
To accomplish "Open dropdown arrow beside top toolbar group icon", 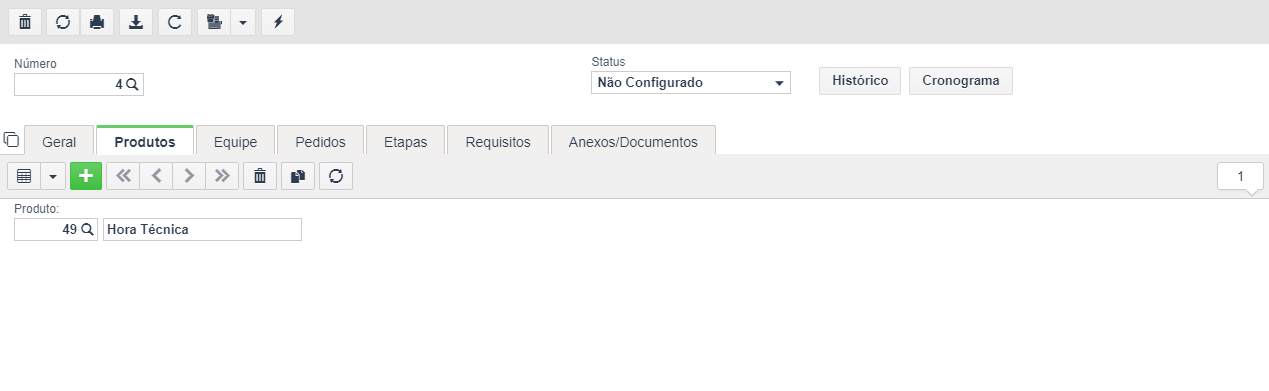I will click(x=243, y=22).
